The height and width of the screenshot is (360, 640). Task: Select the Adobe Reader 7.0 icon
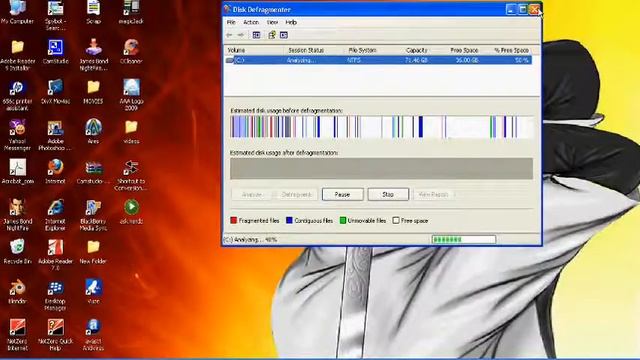point(56,255)
